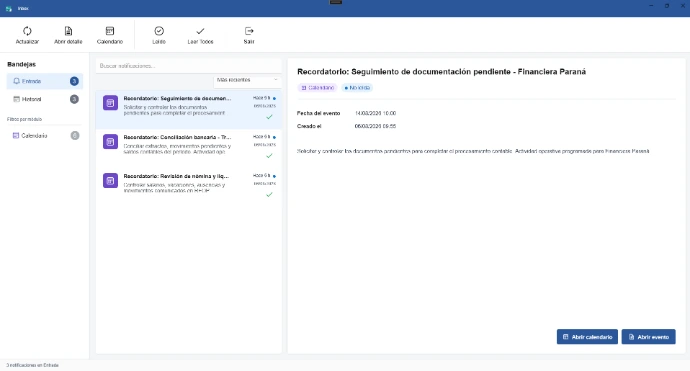Click the Abrir calendario button
The image size is (690, 371).
(587, 337)
